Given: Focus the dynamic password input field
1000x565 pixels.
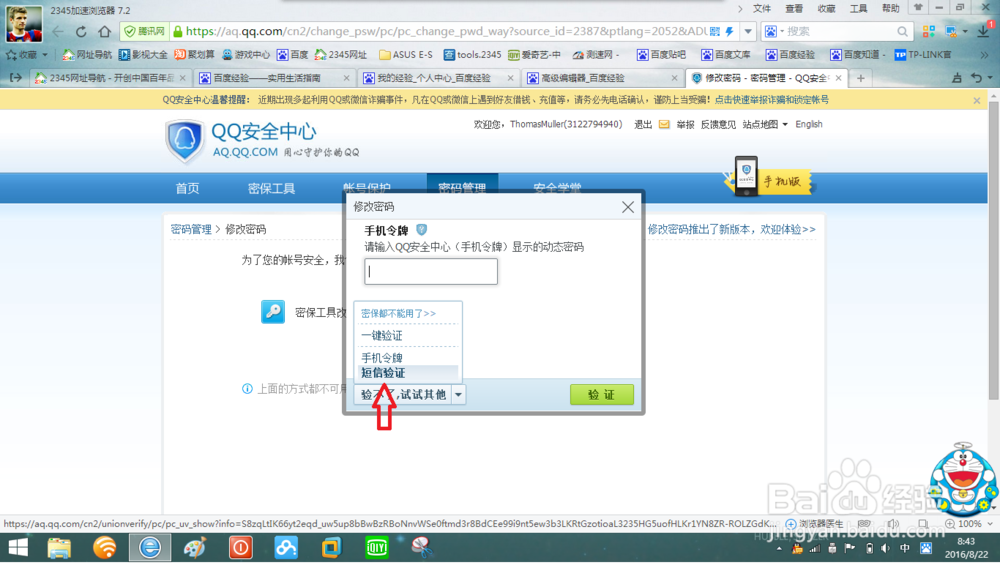Looking at the screenshot, I should [431, 272].
